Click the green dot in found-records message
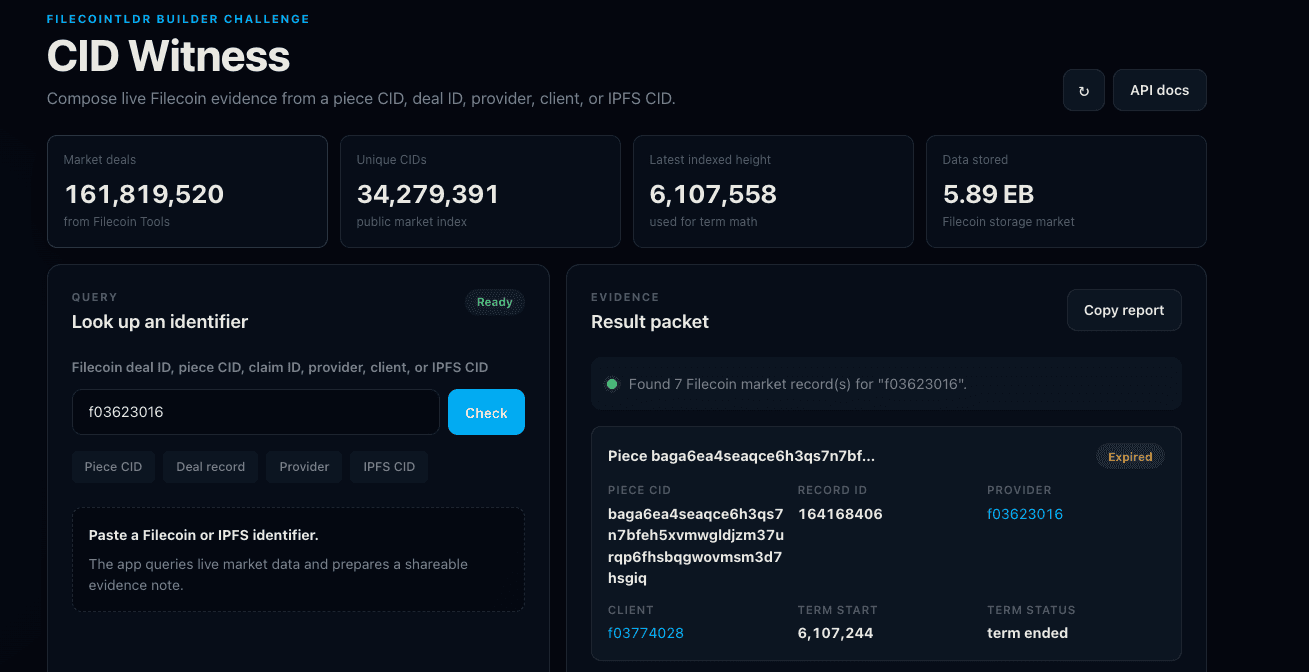This screenshot has height=672, width=1309. [x=612, y=384]
